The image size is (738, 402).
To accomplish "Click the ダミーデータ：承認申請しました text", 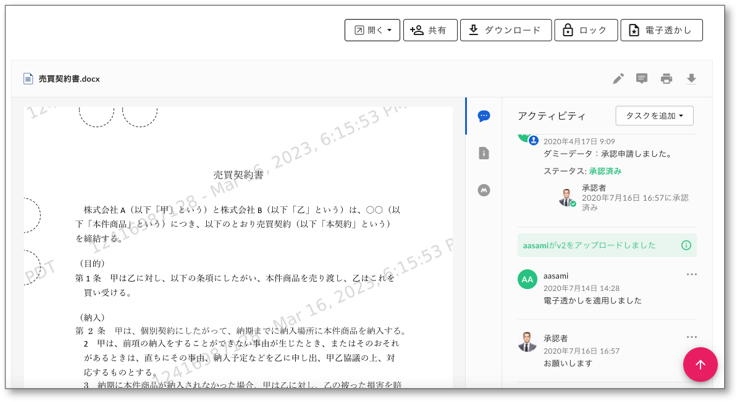I will pos(608,154).
